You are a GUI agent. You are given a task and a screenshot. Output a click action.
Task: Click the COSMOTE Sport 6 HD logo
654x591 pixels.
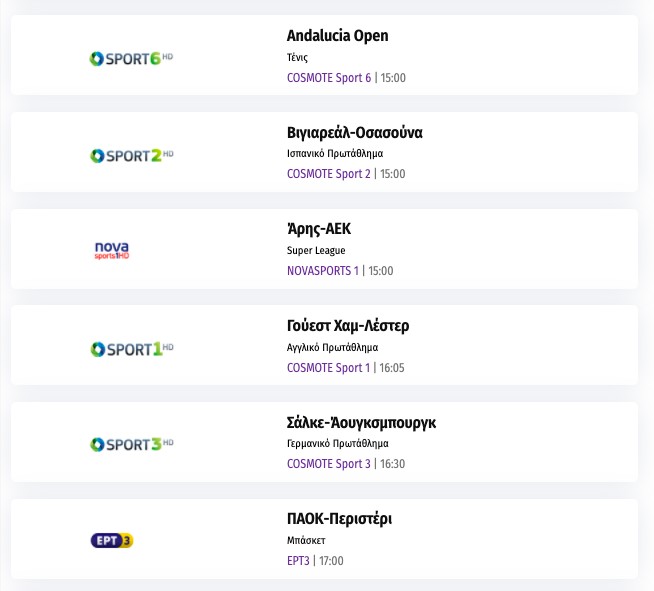point(132,58)
